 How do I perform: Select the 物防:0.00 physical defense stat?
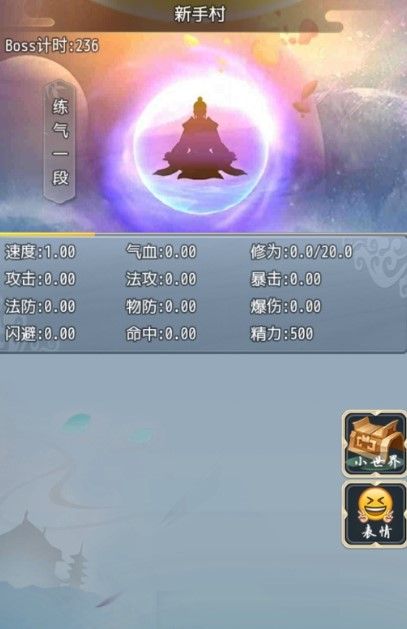pos(161,306)
